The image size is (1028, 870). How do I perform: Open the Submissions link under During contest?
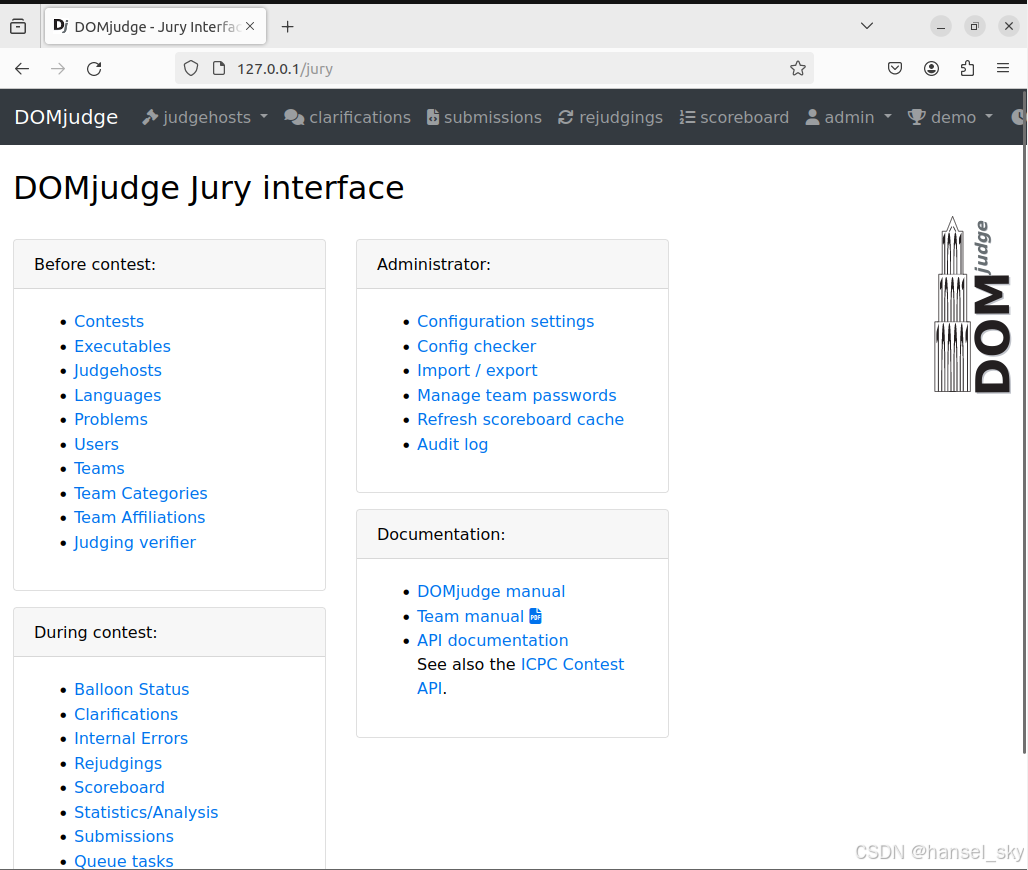click(124, 837)
